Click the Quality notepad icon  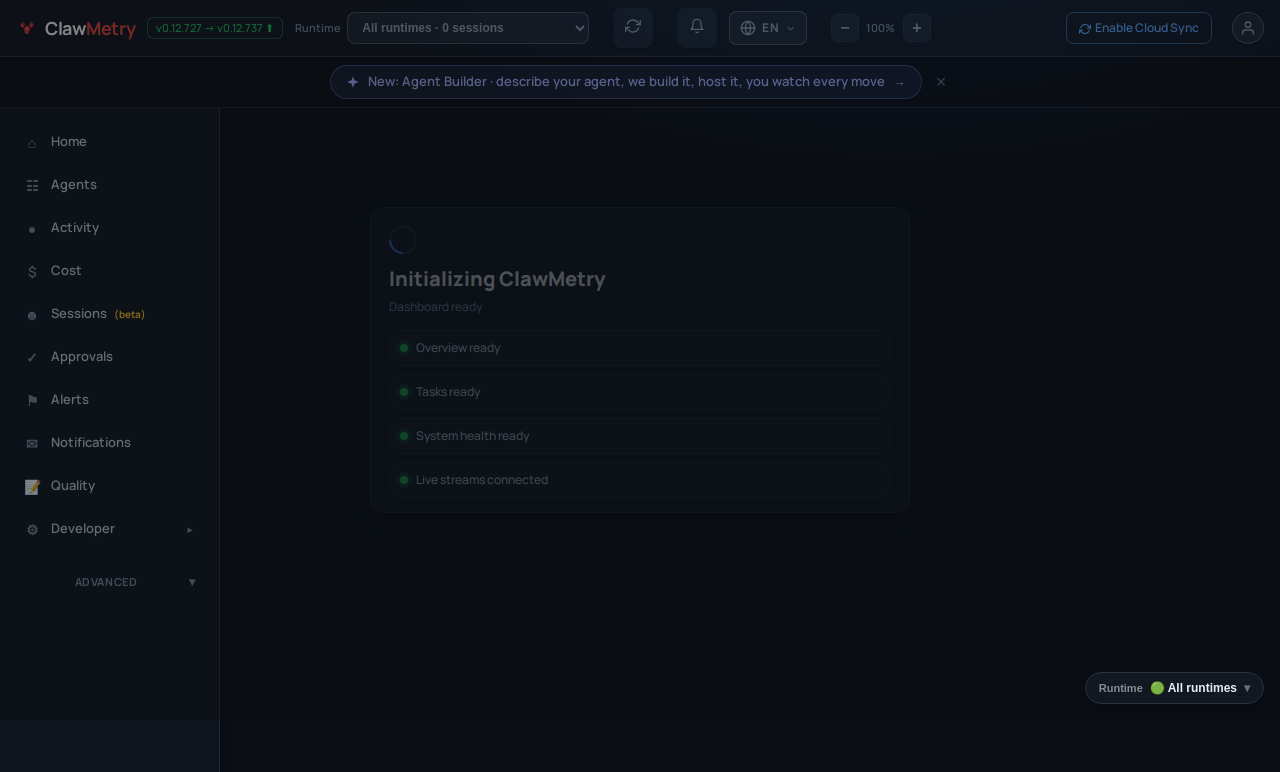pos(32,487)
